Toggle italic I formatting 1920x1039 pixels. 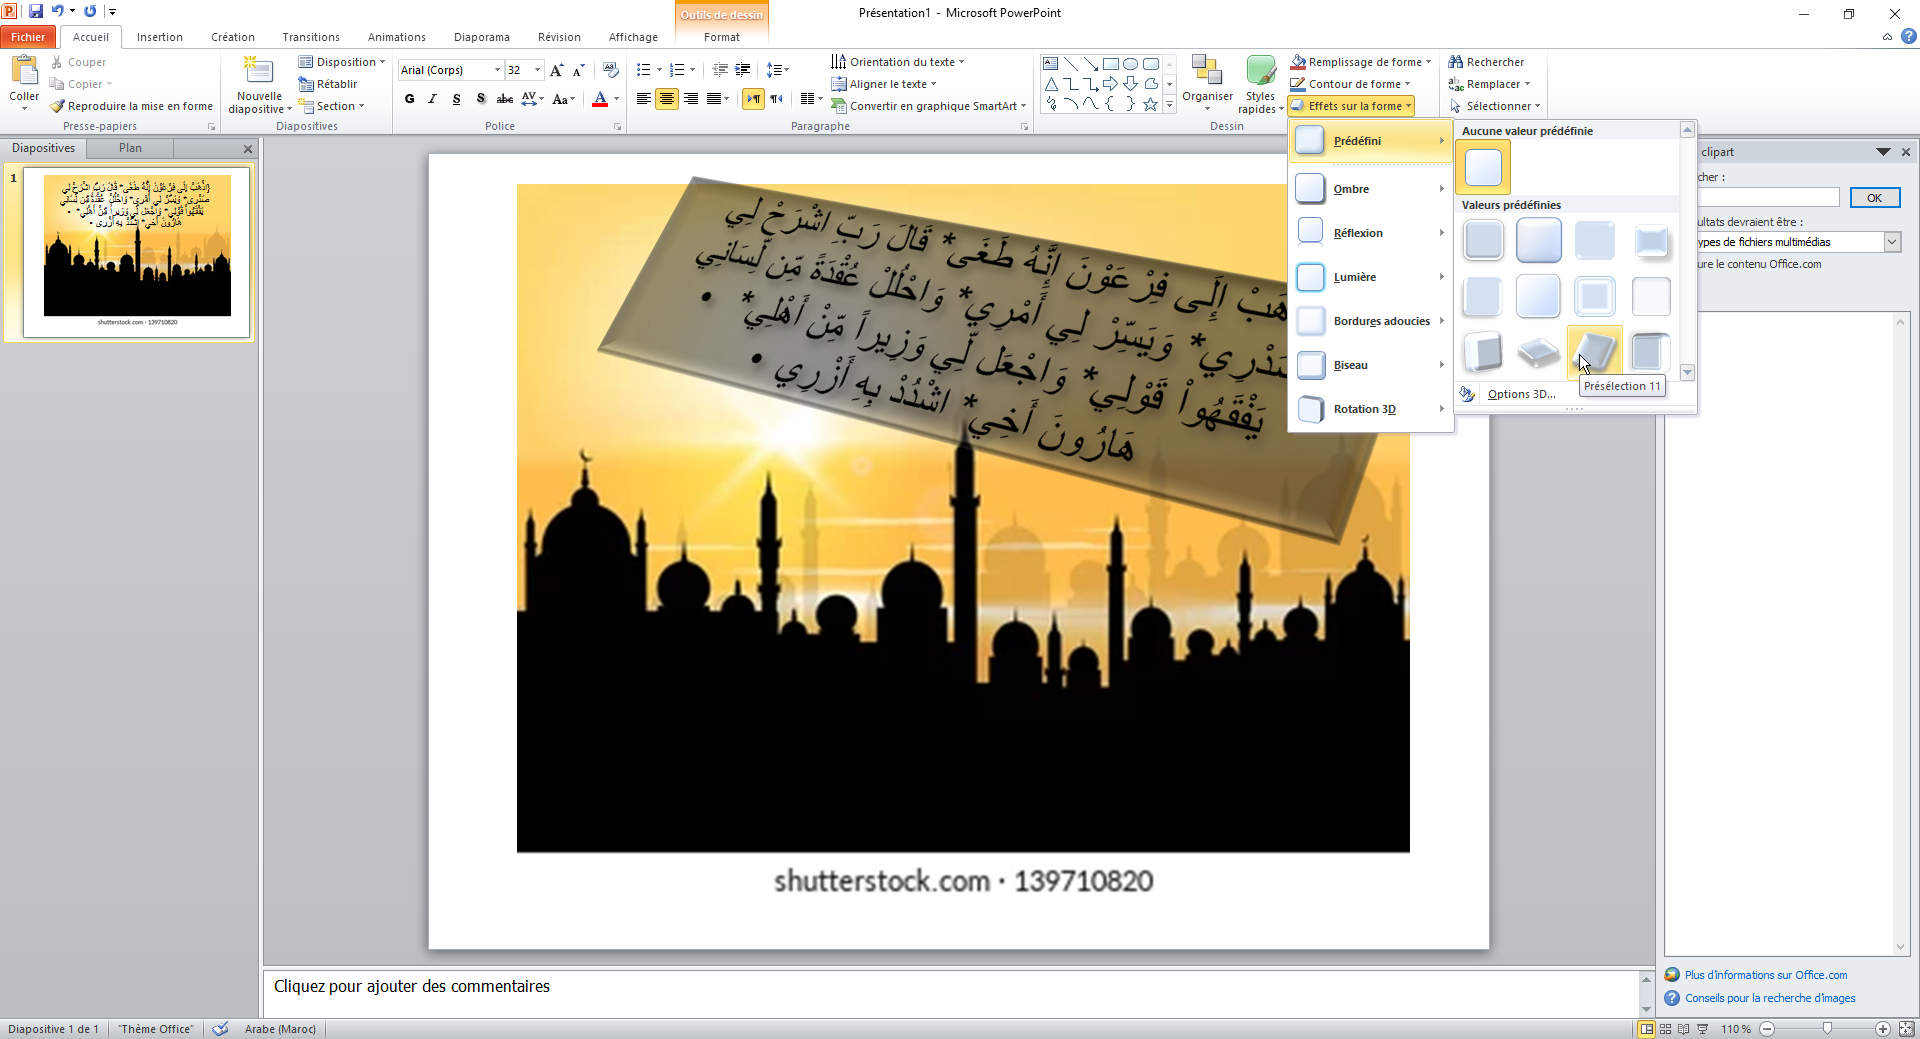tap(432, 99)
